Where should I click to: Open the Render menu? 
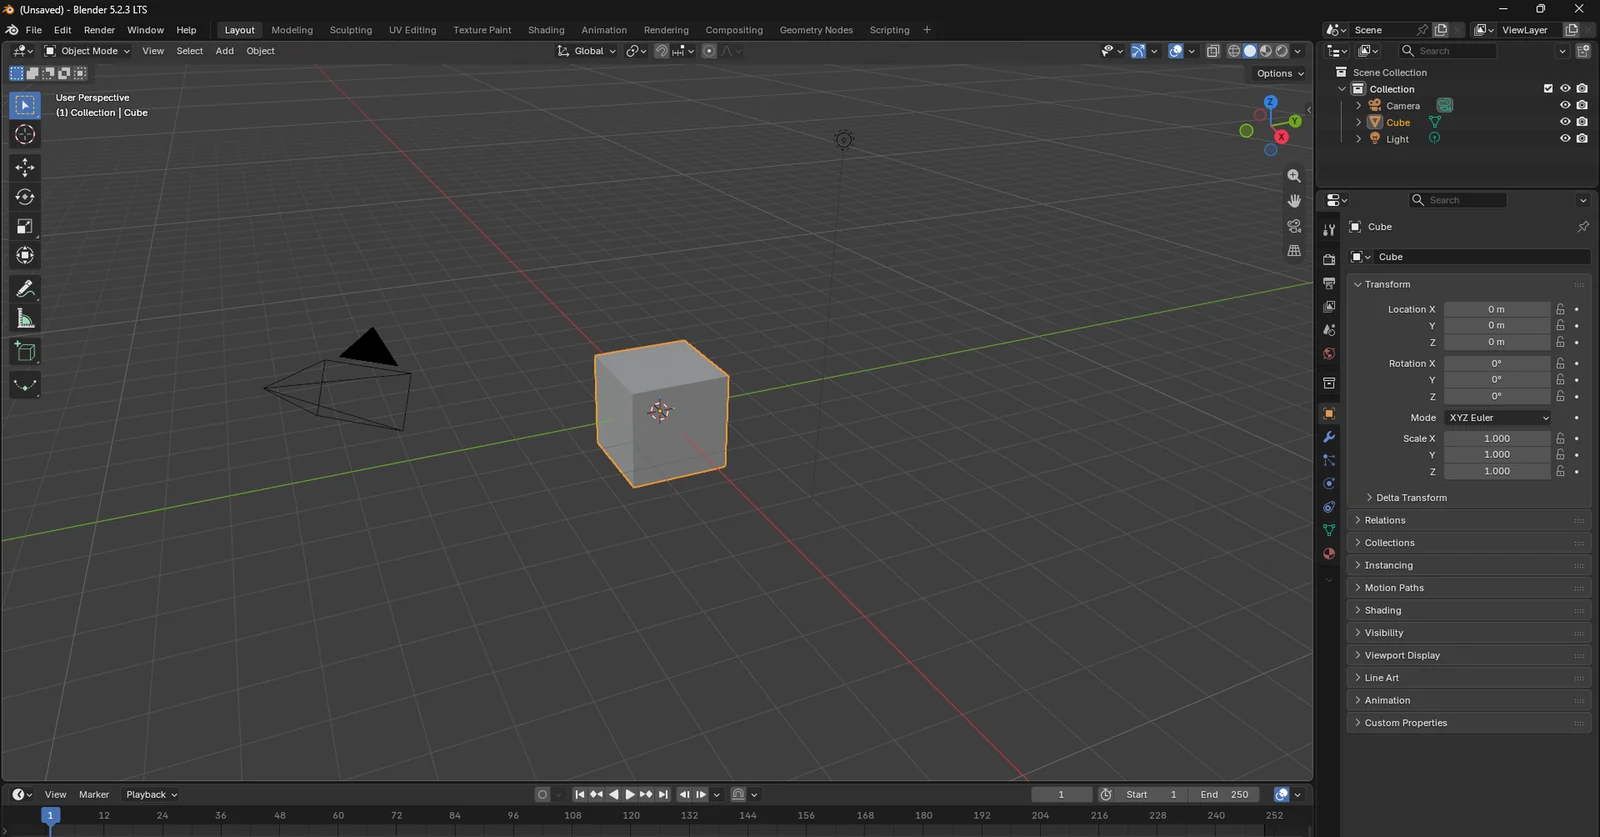click(99, 30)
